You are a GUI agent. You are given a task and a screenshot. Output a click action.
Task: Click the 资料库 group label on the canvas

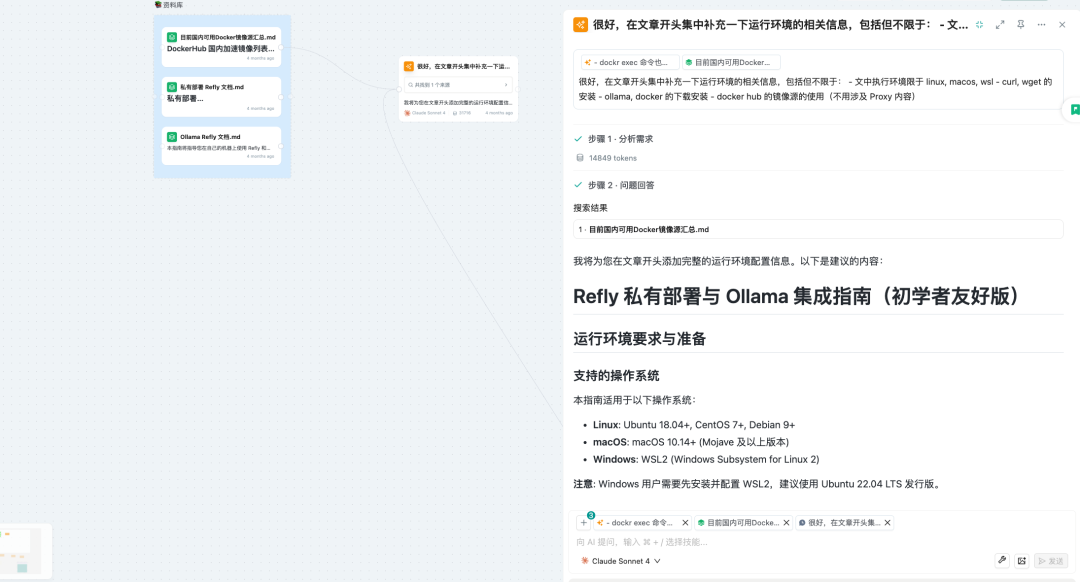pyautogui.click(x=169, y=5)
